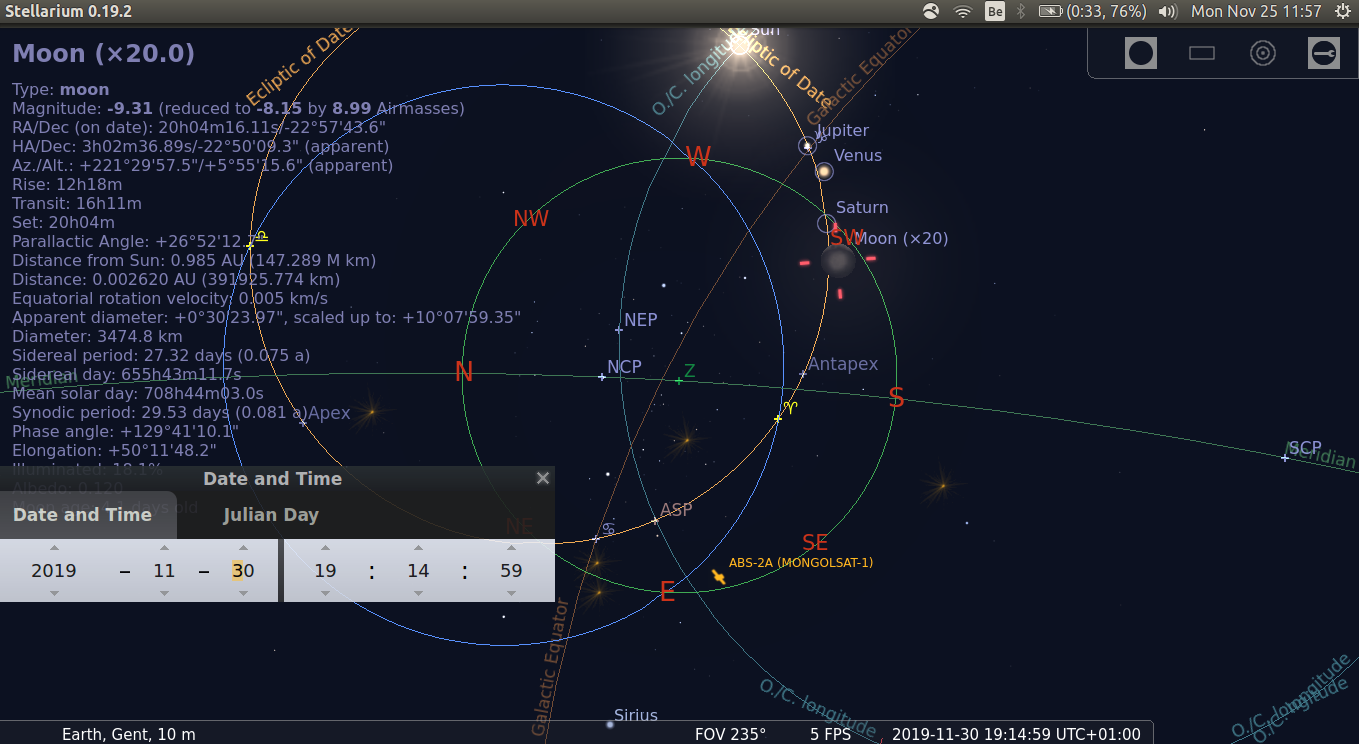Click the location text 'Earth, Gent, 10 m'

pyautogui.click(x=129, y=734)
